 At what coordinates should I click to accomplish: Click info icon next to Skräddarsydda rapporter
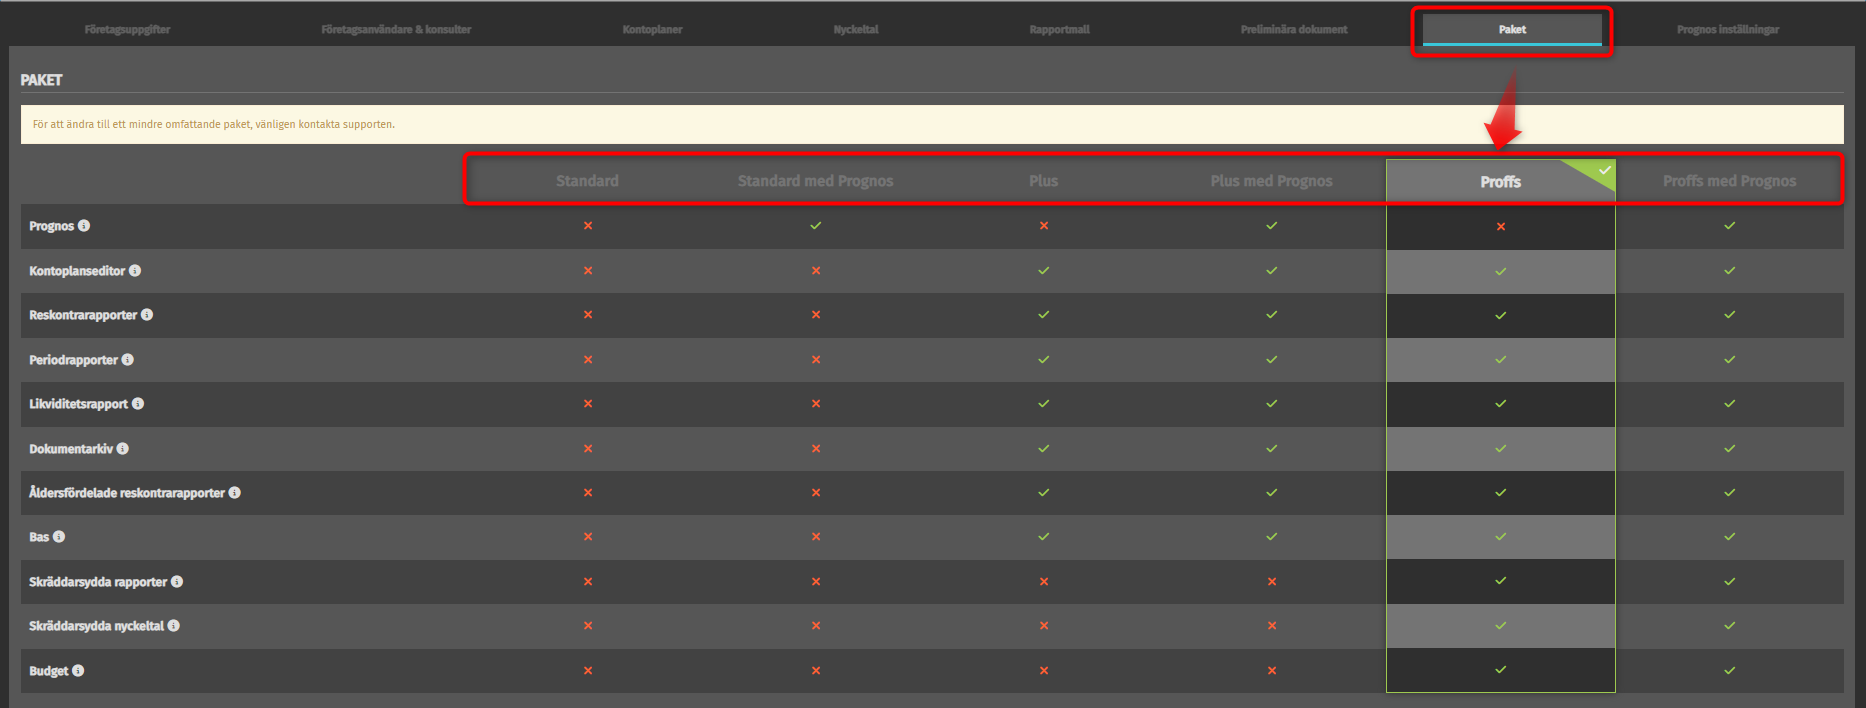(177, 582)
